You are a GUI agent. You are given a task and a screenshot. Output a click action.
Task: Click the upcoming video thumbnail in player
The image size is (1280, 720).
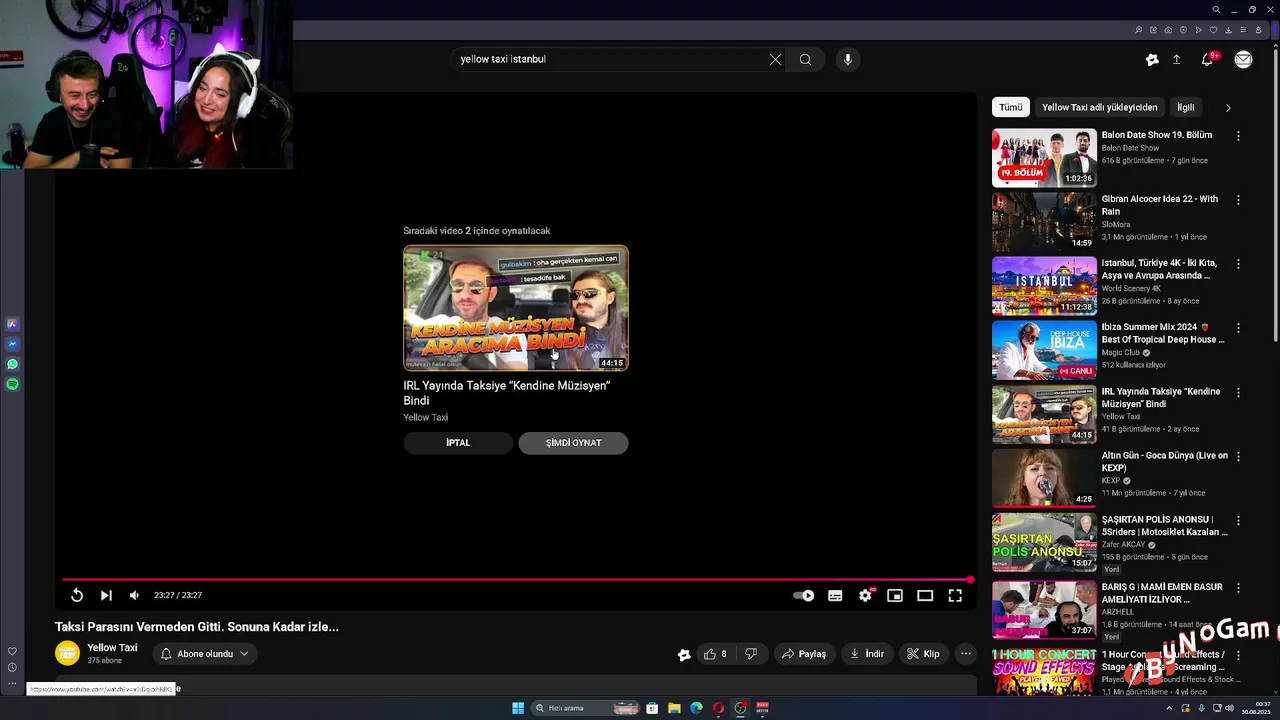point(516,308)
